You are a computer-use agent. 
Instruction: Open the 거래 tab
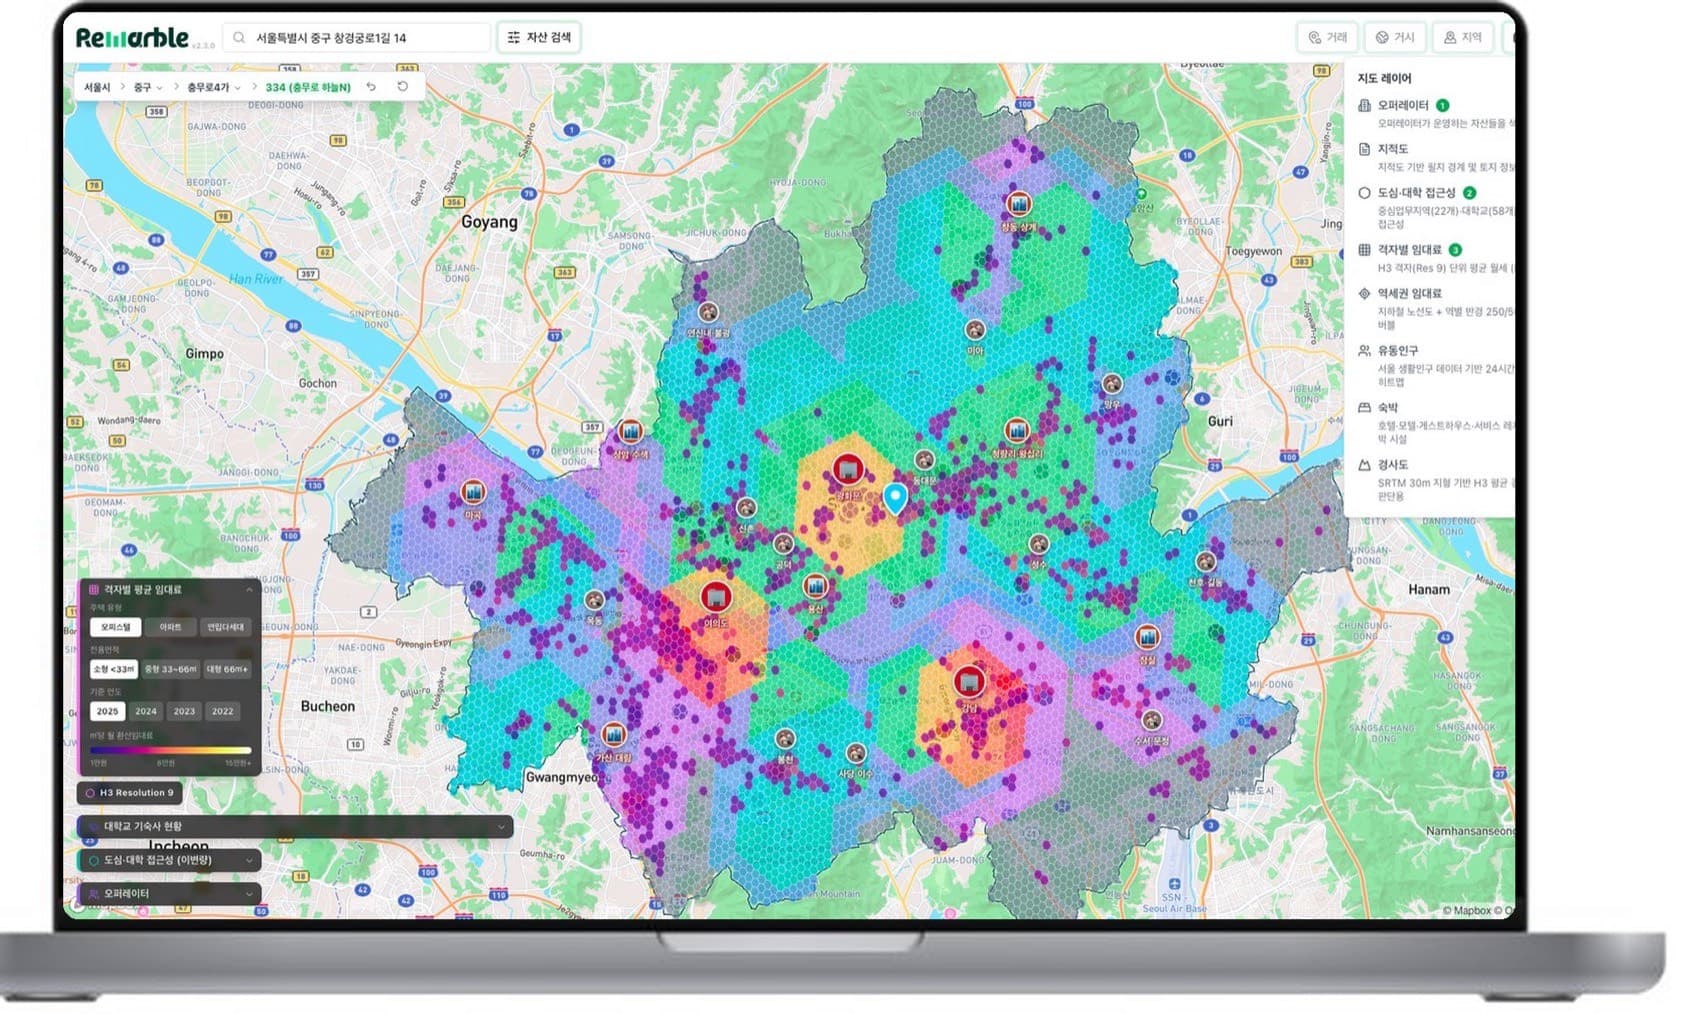click(x=1327, y=38)
